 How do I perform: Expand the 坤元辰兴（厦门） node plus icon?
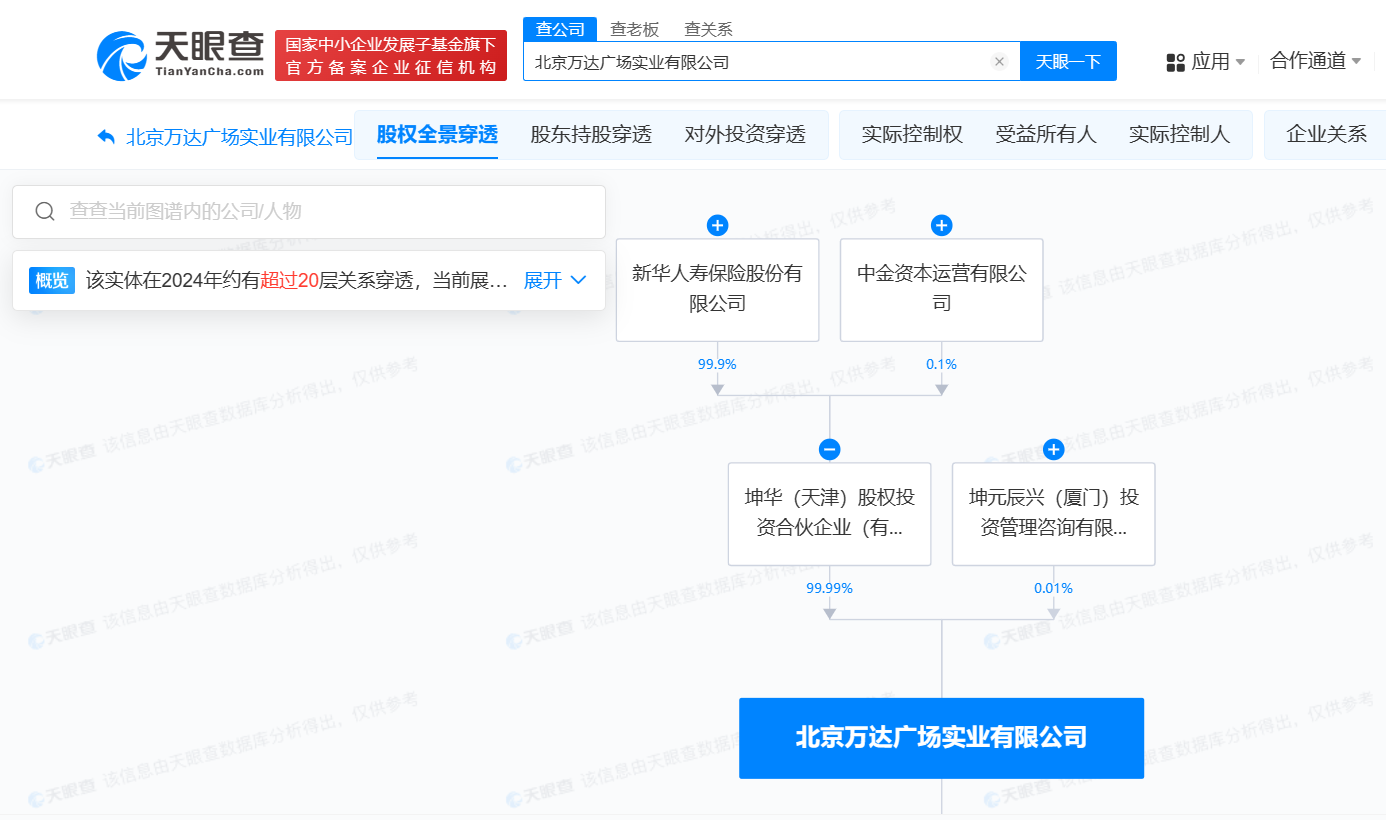(1053, 449)
